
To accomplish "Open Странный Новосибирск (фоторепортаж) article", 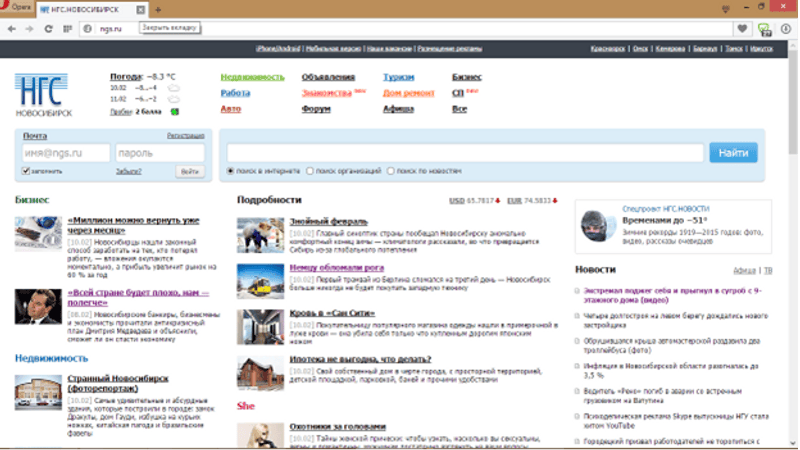I will pos(118,383).
